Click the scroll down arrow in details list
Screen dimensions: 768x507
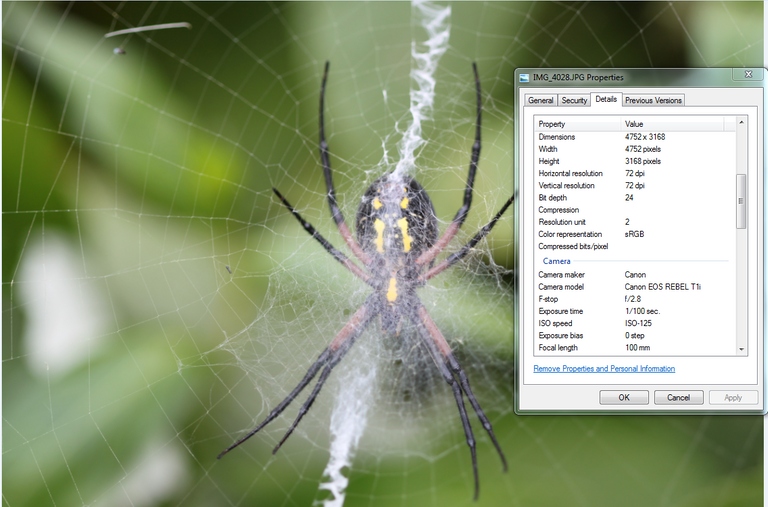click(742, 349)
